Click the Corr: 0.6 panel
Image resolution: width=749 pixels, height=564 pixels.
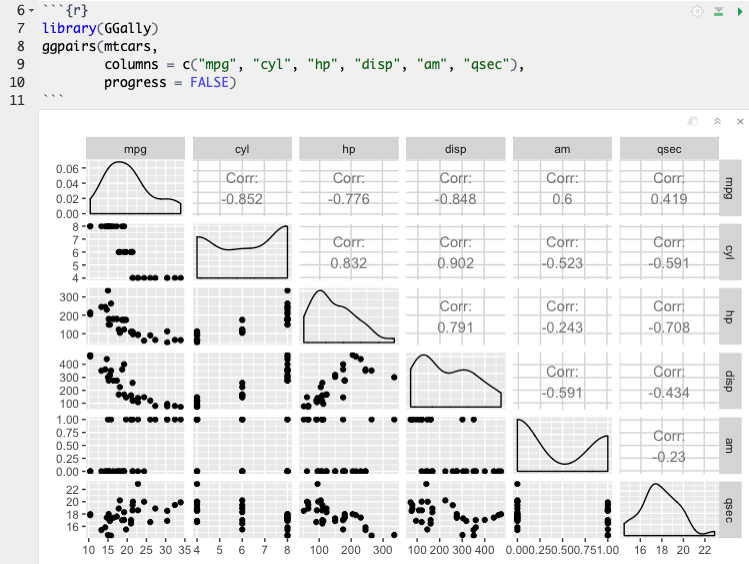[x=562, y=188]
